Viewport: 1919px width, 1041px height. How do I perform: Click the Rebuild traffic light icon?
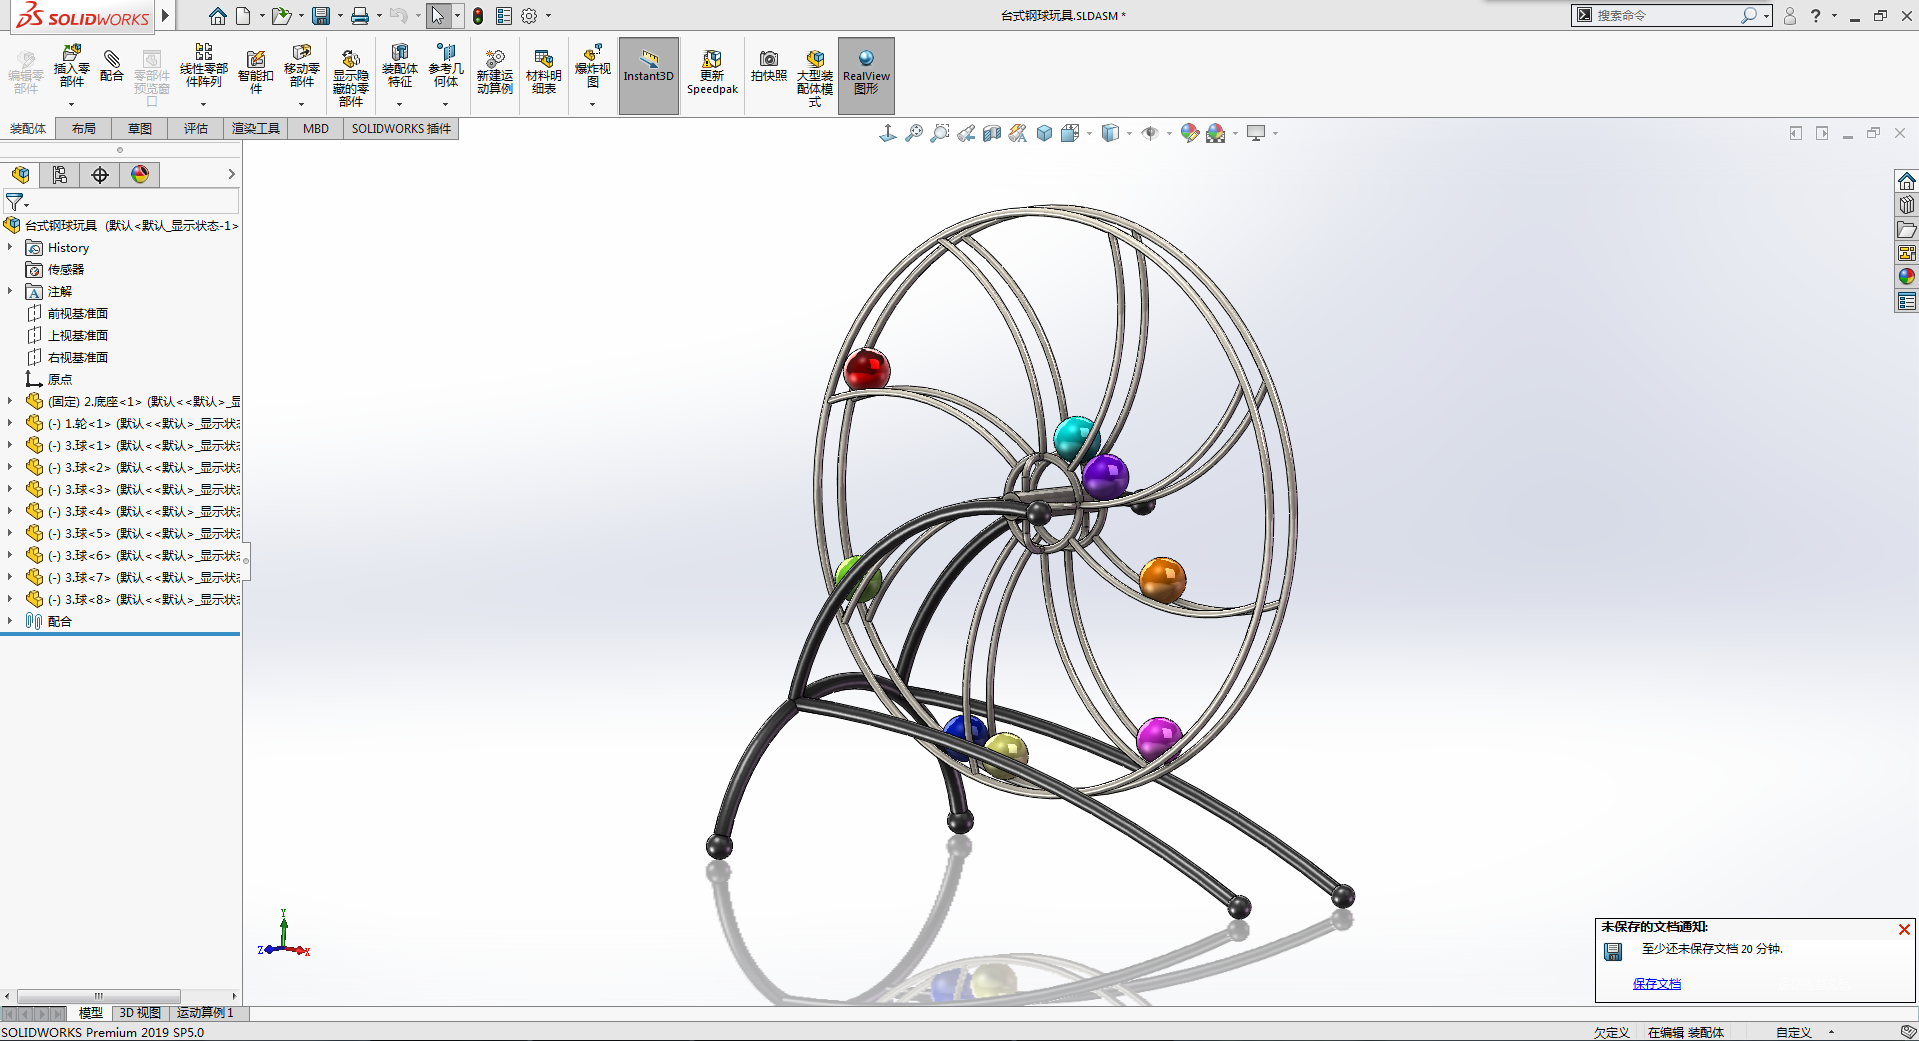tap(478, 16)
